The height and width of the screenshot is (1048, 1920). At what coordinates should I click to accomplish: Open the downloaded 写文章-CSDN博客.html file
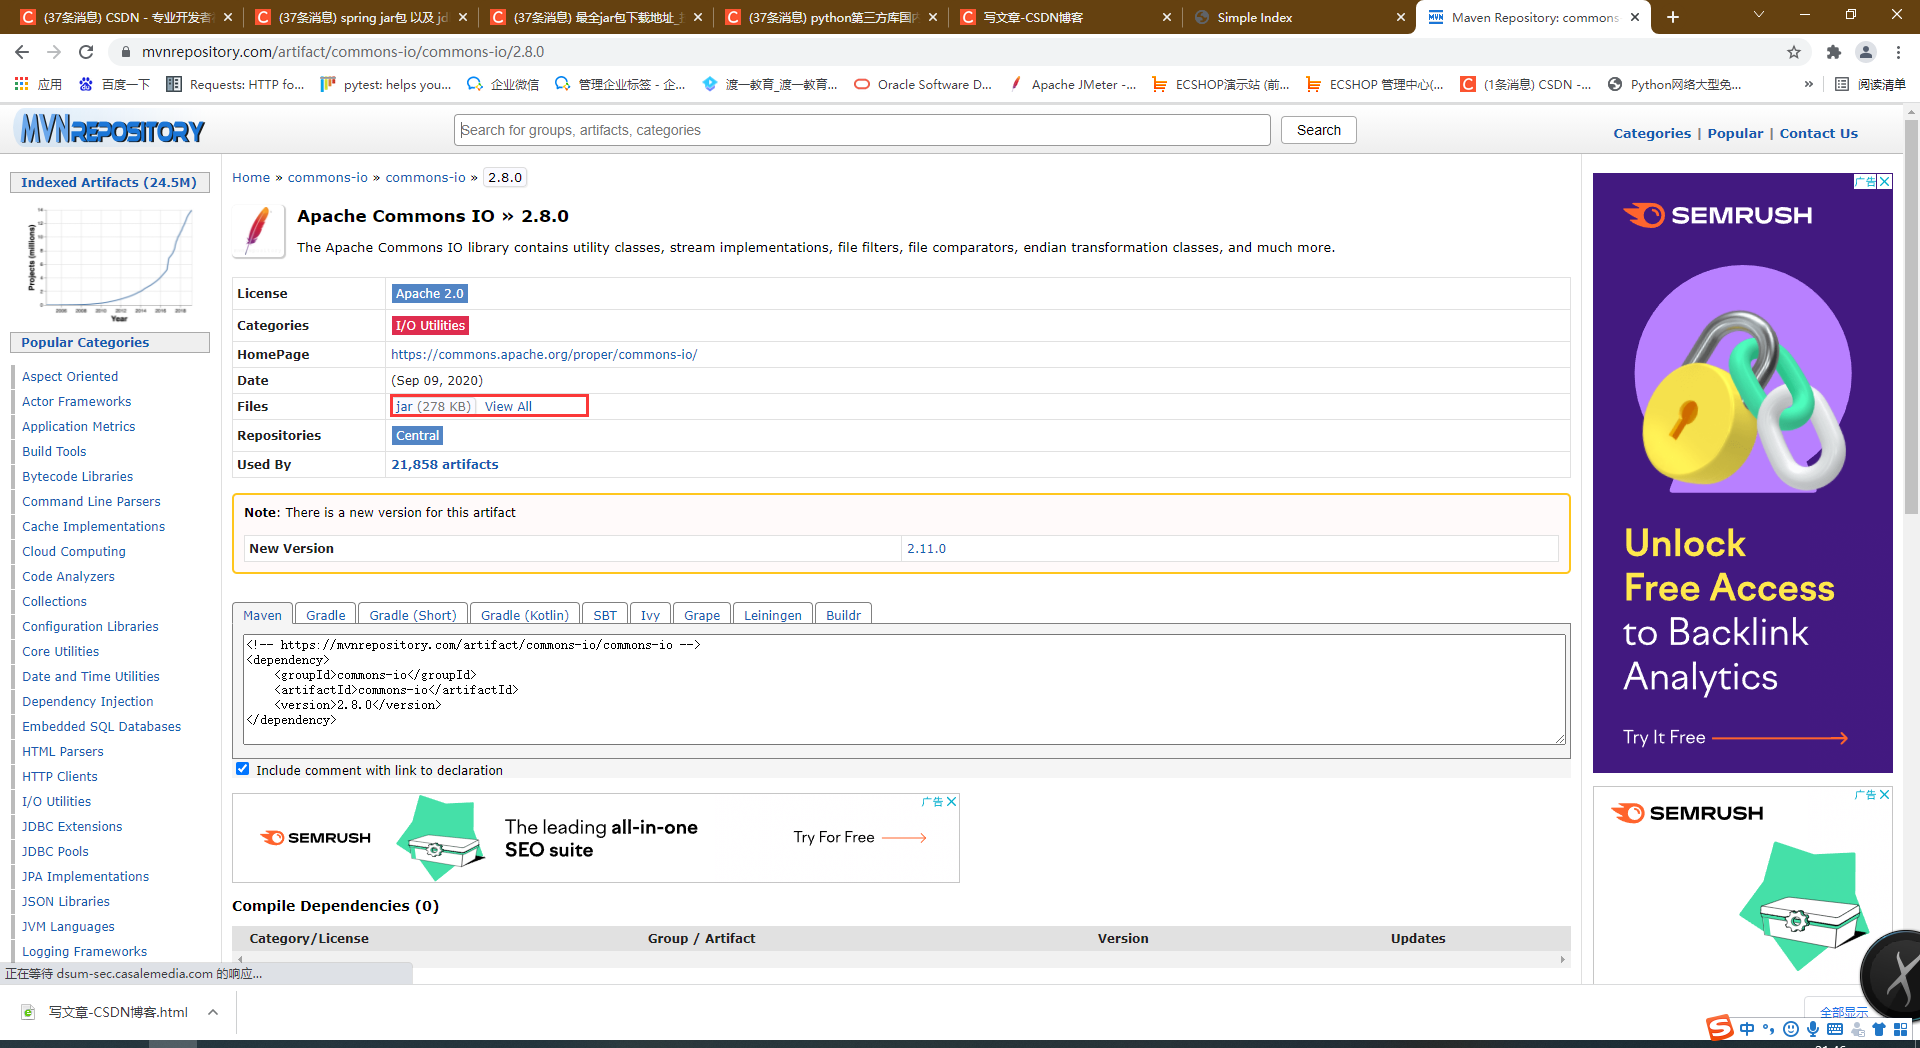(x=105, y=1012)
